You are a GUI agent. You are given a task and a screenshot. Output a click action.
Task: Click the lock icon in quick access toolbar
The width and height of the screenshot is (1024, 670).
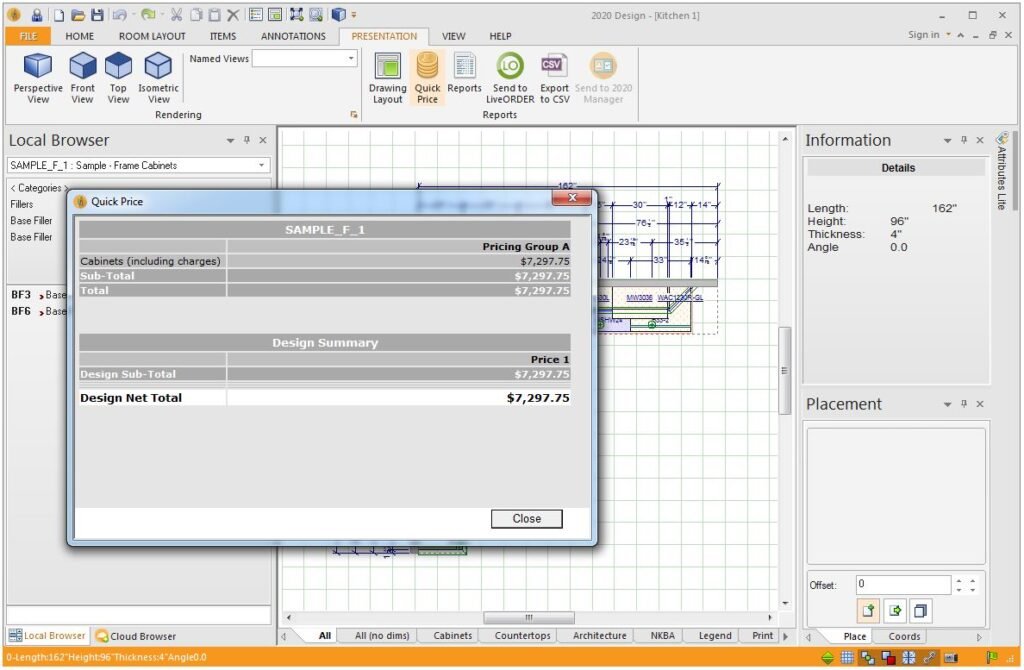pos(37,14)
